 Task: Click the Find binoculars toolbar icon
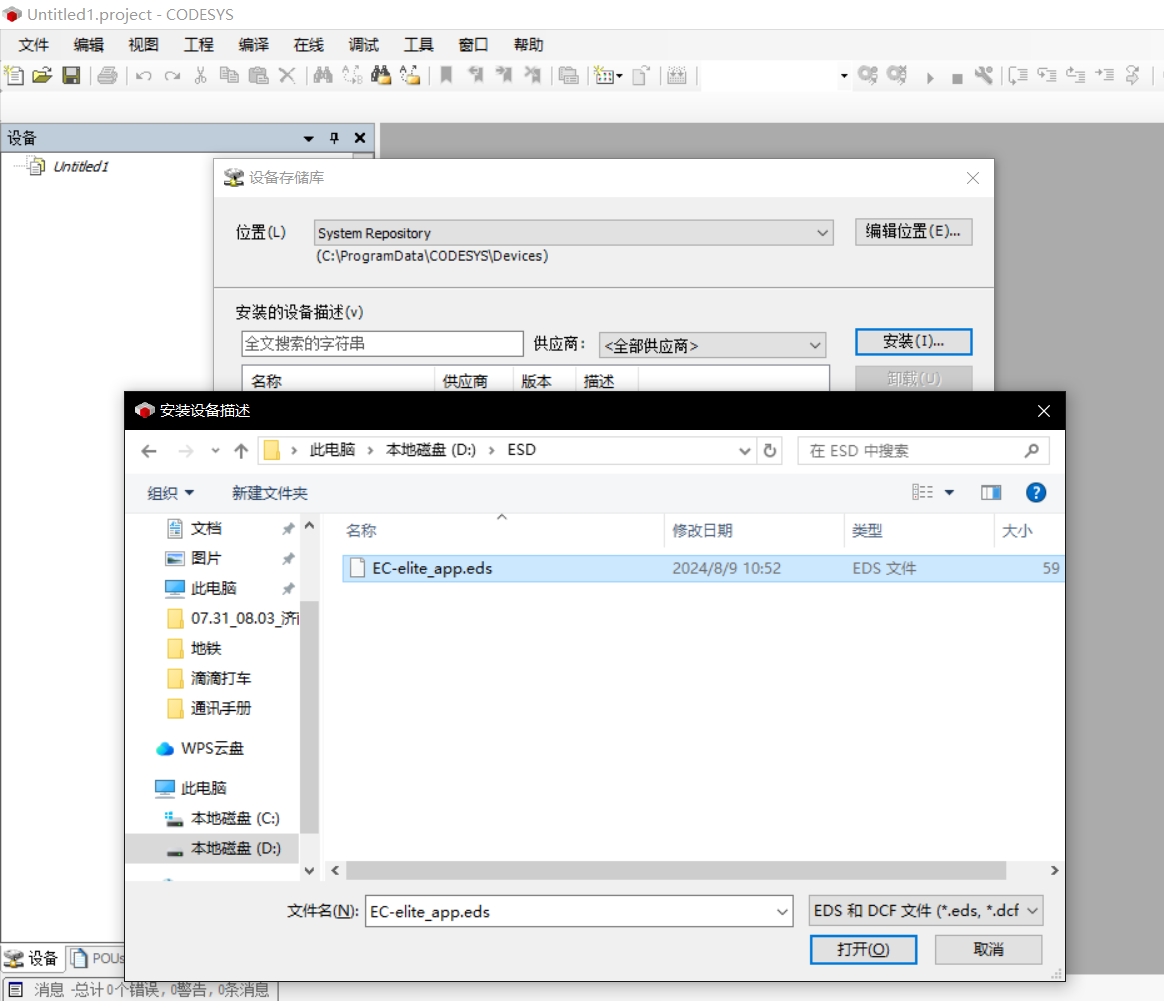322,75
